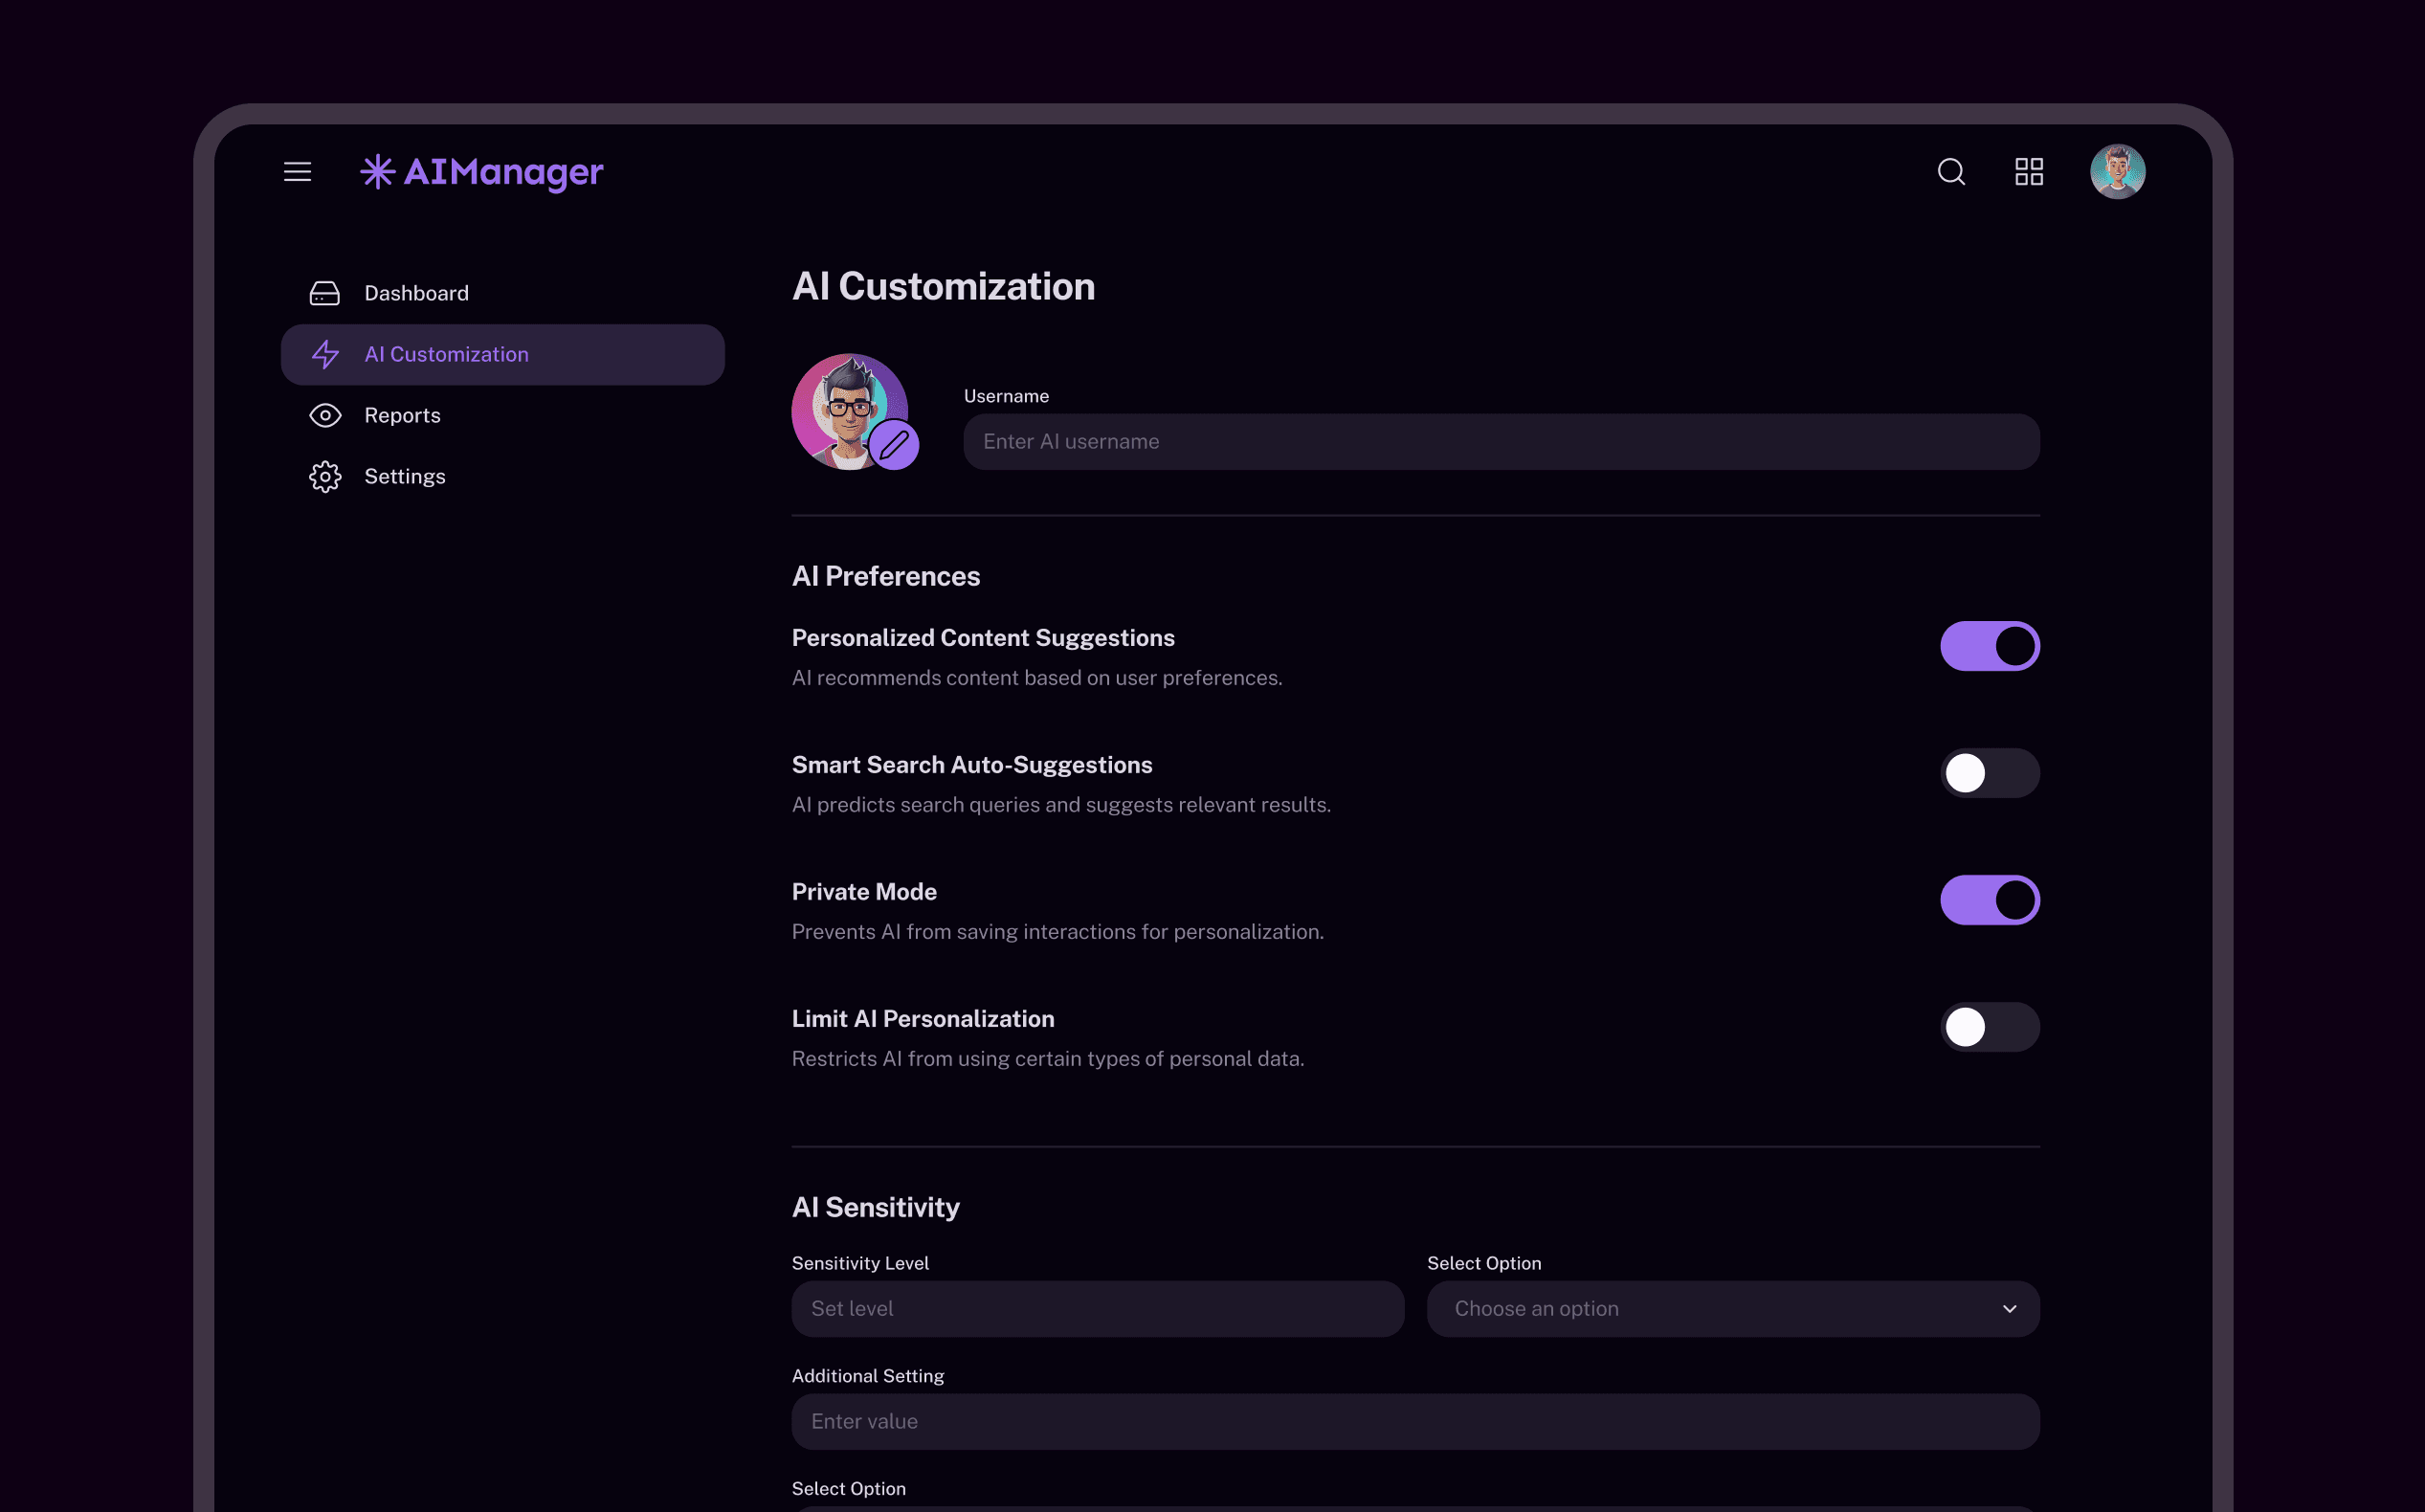The image size is (2425, 1512).
Task: Open the apps grid icon
Action: pyautogui.click(x=2029, y=172)
